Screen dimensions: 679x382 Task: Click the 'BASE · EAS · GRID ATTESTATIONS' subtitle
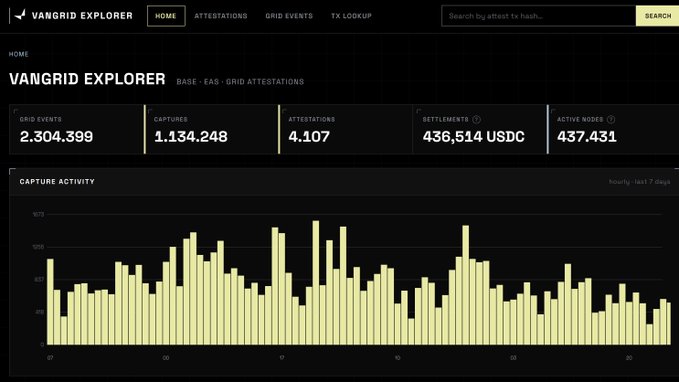click(x=240, y=81)
